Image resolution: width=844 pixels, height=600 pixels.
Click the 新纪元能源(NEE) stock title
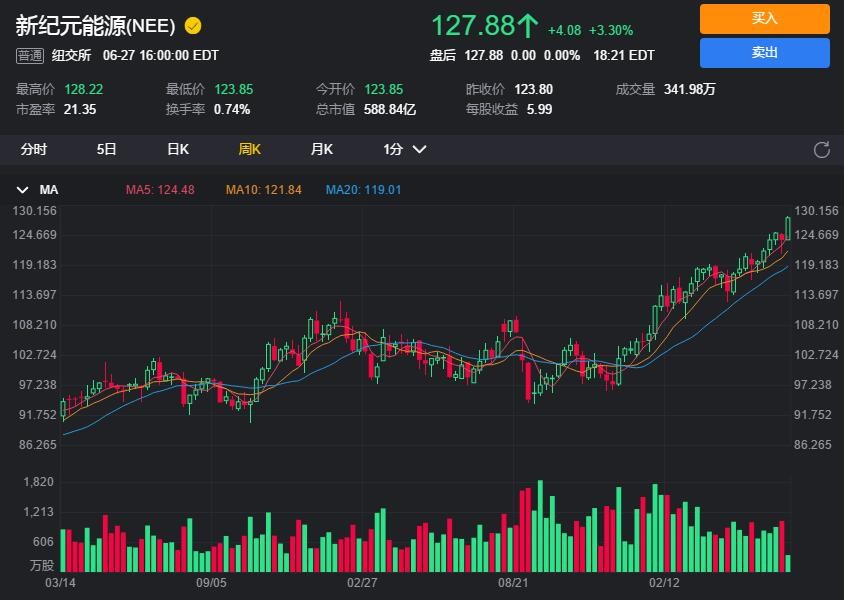(95, 25)
